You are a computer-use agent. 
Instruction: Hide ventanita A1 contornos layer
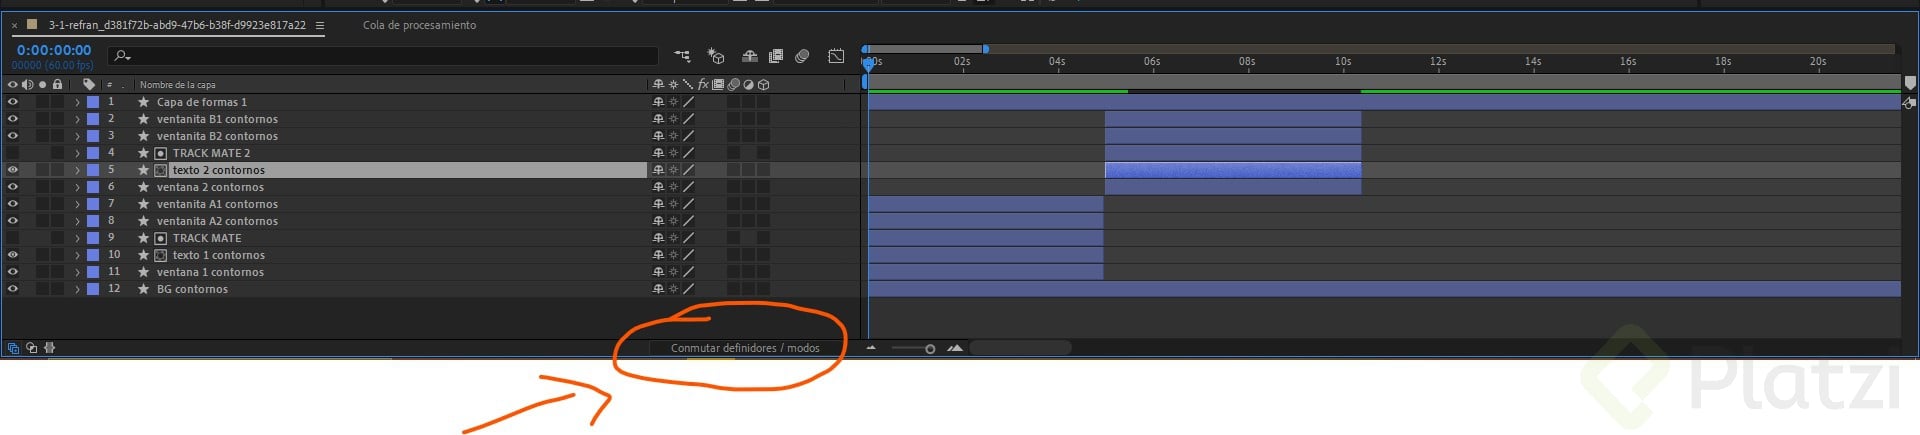[x=13, y=204]
